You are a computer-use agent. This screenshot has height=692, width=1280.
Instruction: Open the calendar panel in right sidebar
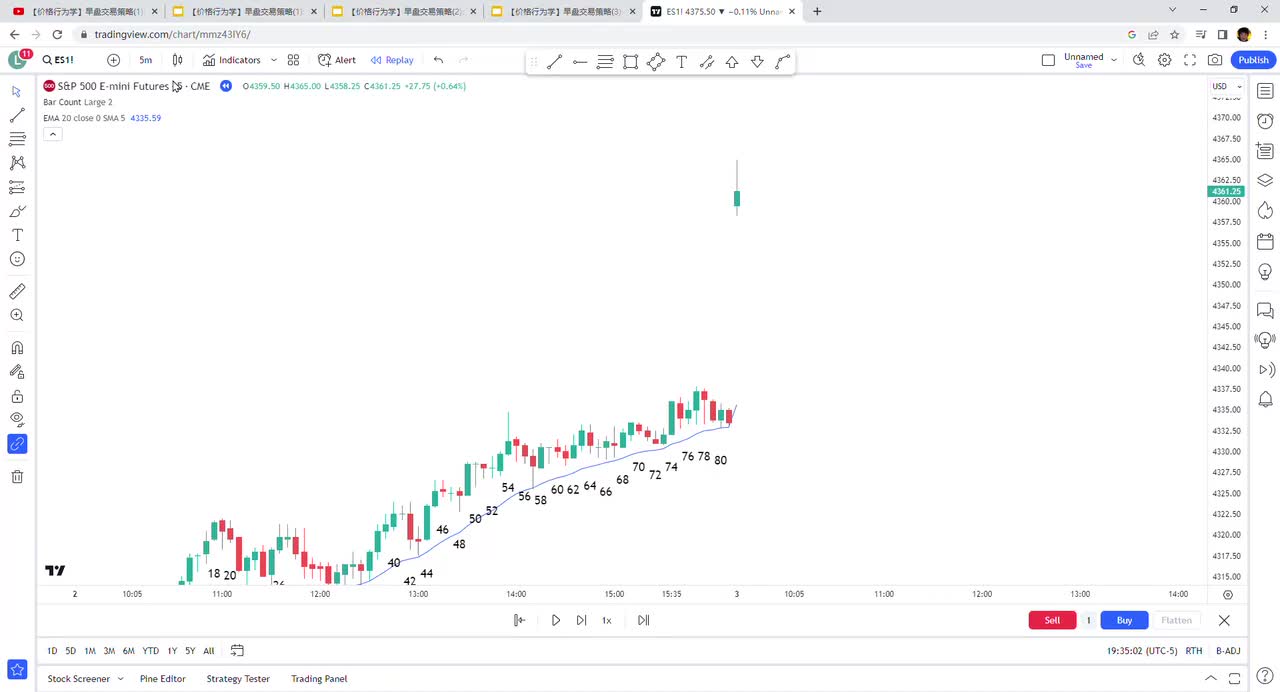(1265, 241)
